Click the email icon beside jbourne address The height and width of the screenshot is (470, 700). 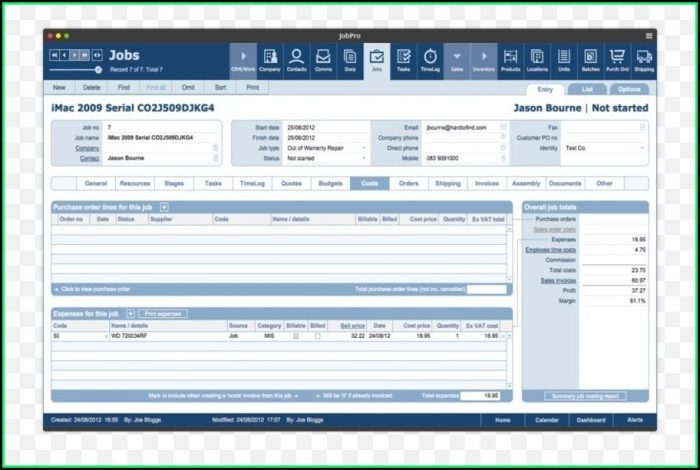coord(503,128)
